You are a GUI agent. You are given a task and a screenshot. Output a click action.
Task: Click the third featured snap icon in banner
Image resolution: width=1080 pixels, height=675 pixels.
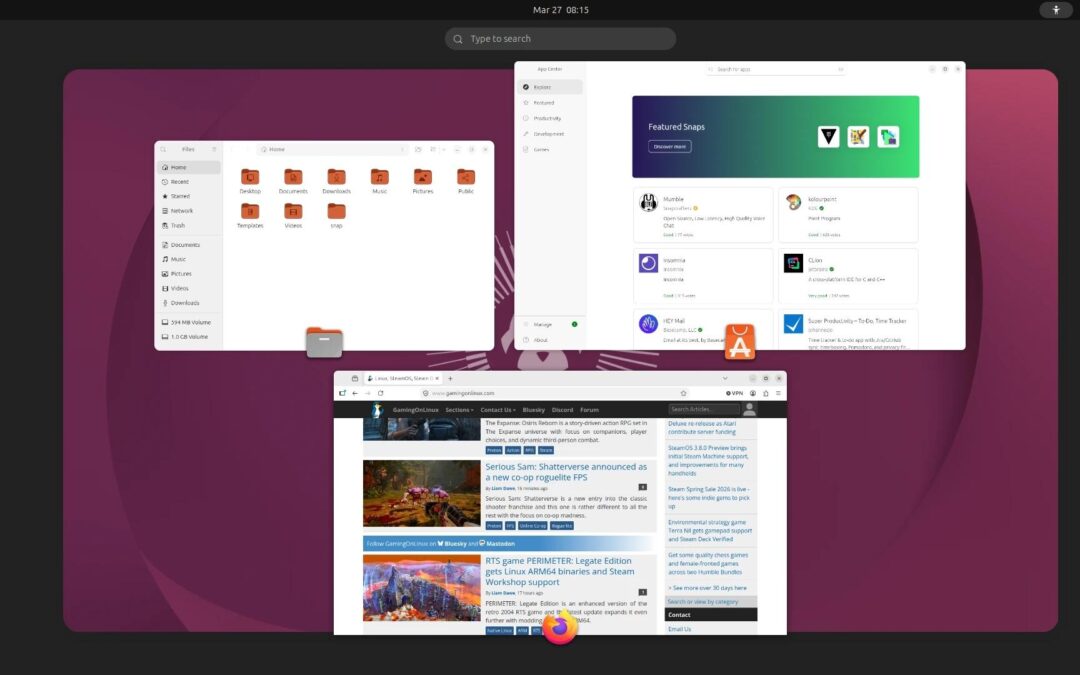[888, 136]
